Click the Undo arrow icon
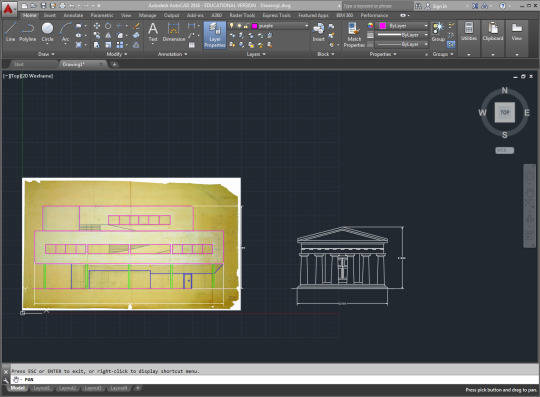540x397 pixels. 72,6
